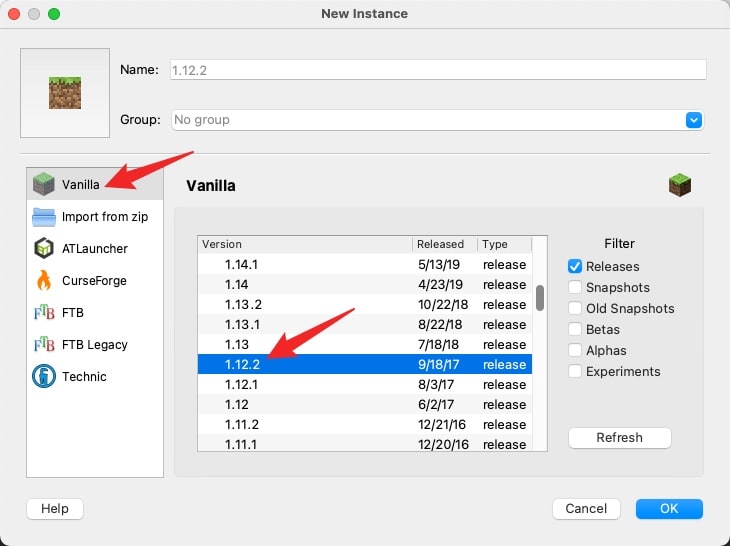
Task: Open the ATLauncher source icon
Action: click(44, 248)
